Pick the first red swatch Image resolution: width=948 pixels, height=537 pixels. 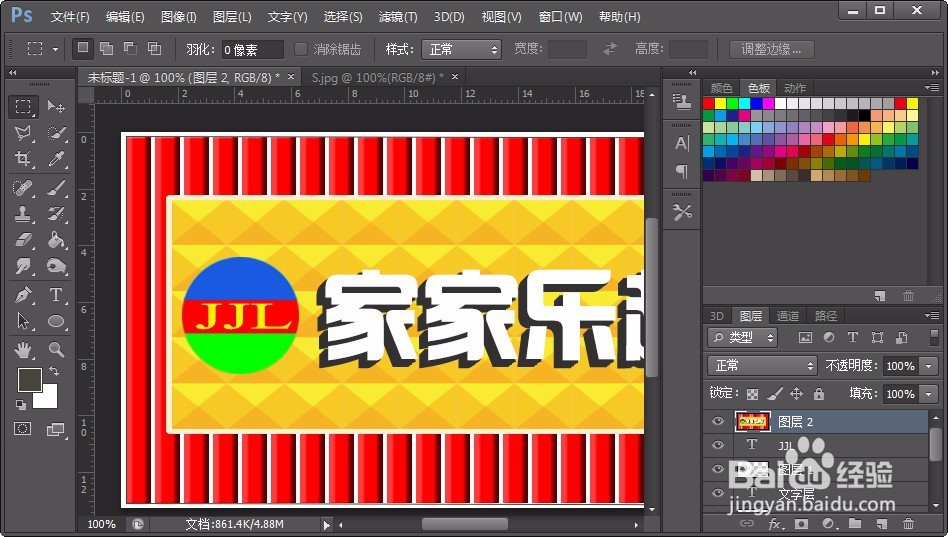pos(709,103)
